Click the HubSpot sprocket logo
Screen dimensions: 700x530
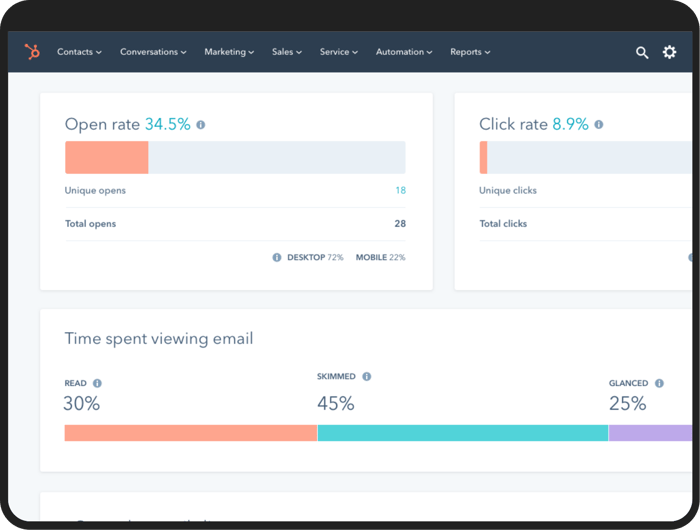[x=33, y=52]
